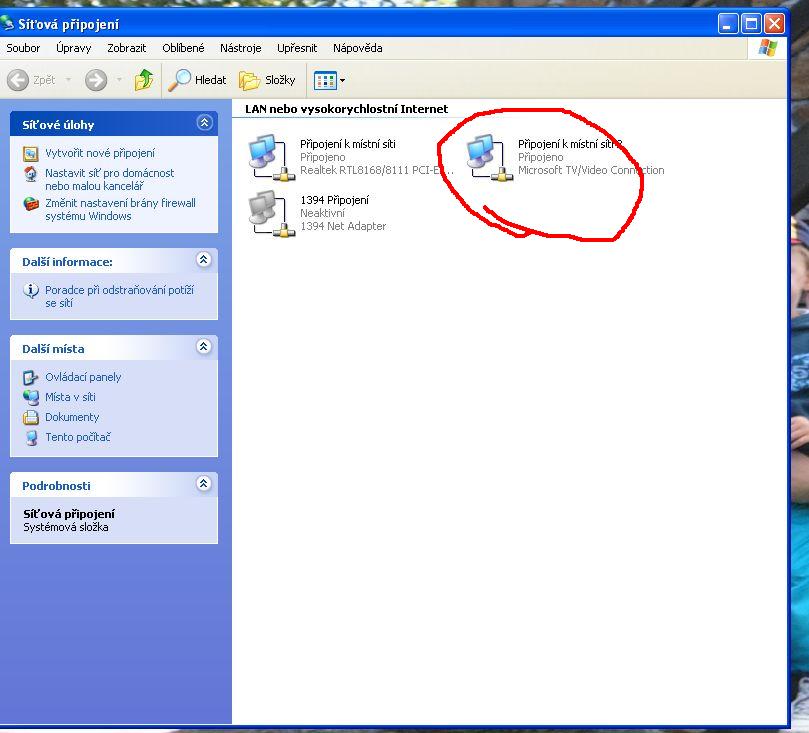Open the Views dropdown arrow
The height and width of the screenshot is (733, 809).
pyautogui.click(x=342, y=80)
